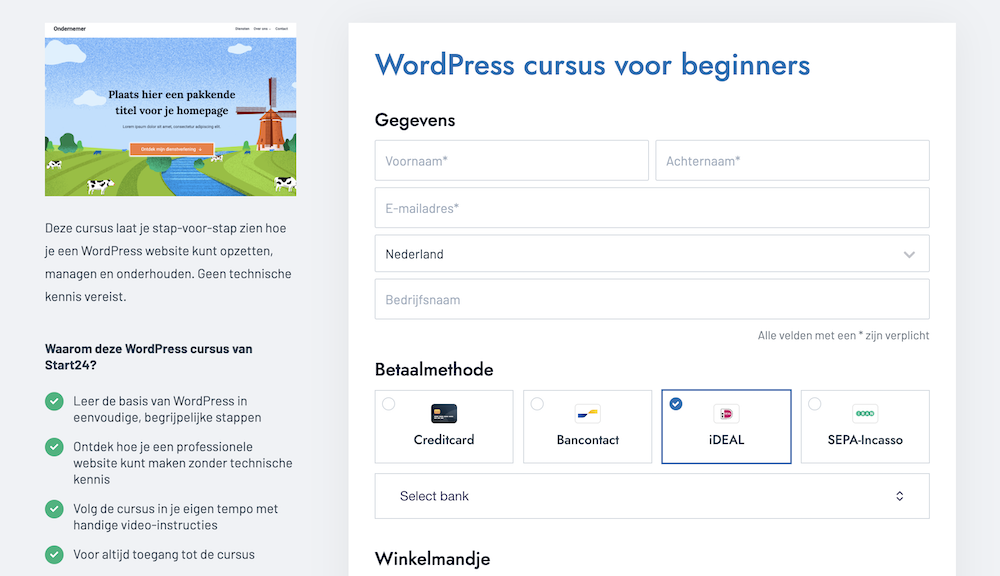This screenshot has width=1000, height=576.
Task: Select the Bancontact radio button
Action: click(x=537, y=404)
